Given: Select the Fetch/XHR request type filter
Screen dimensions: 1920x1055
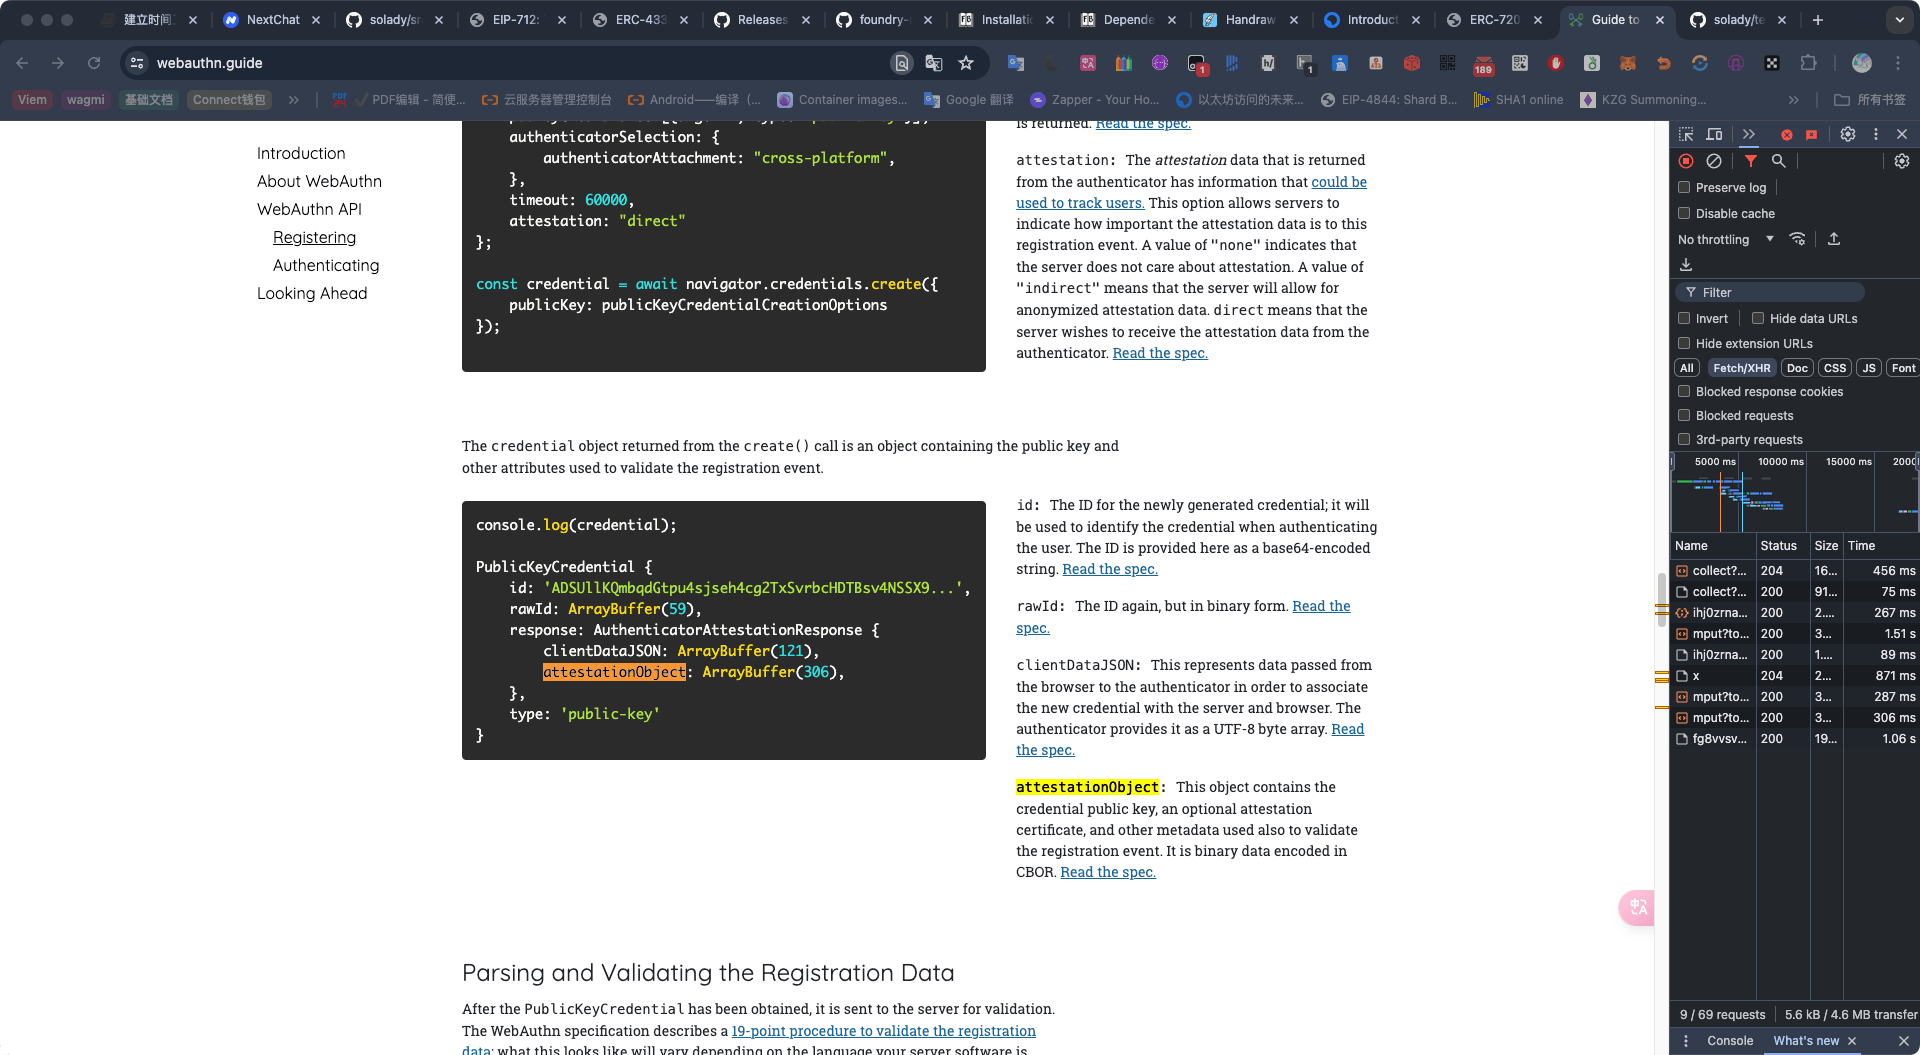Looking at the screenshot, I should [1742, 368].
